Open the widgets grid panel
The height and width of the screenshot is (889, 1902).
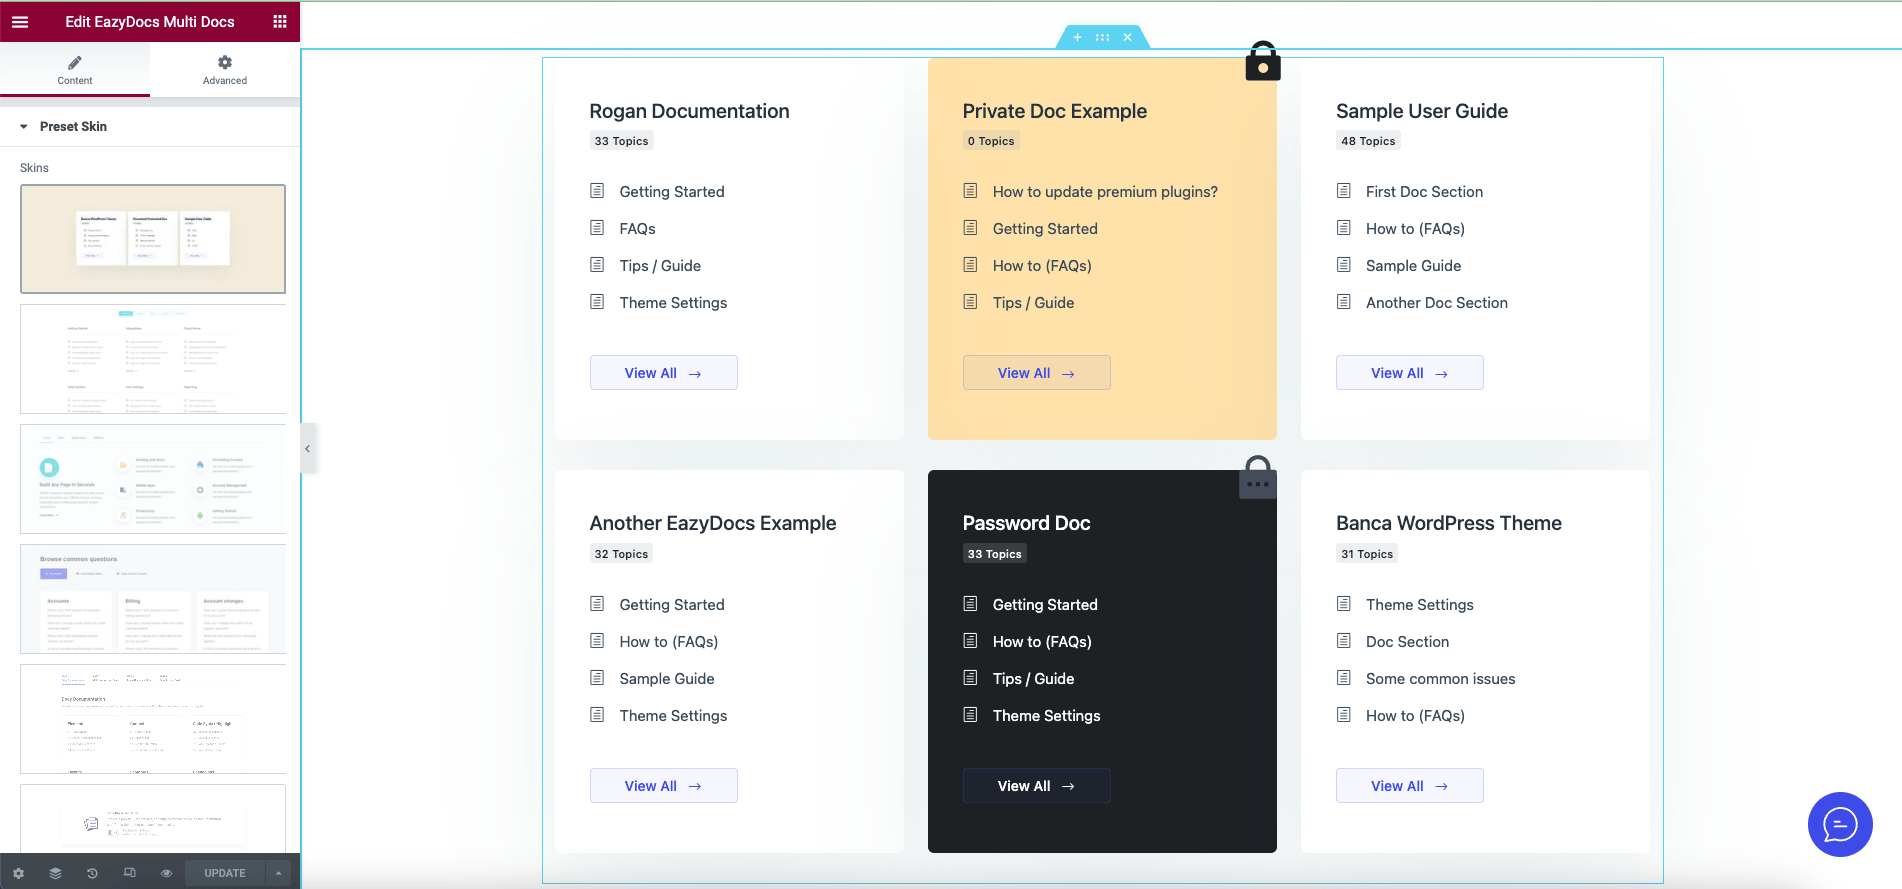[x=280, y=21]
